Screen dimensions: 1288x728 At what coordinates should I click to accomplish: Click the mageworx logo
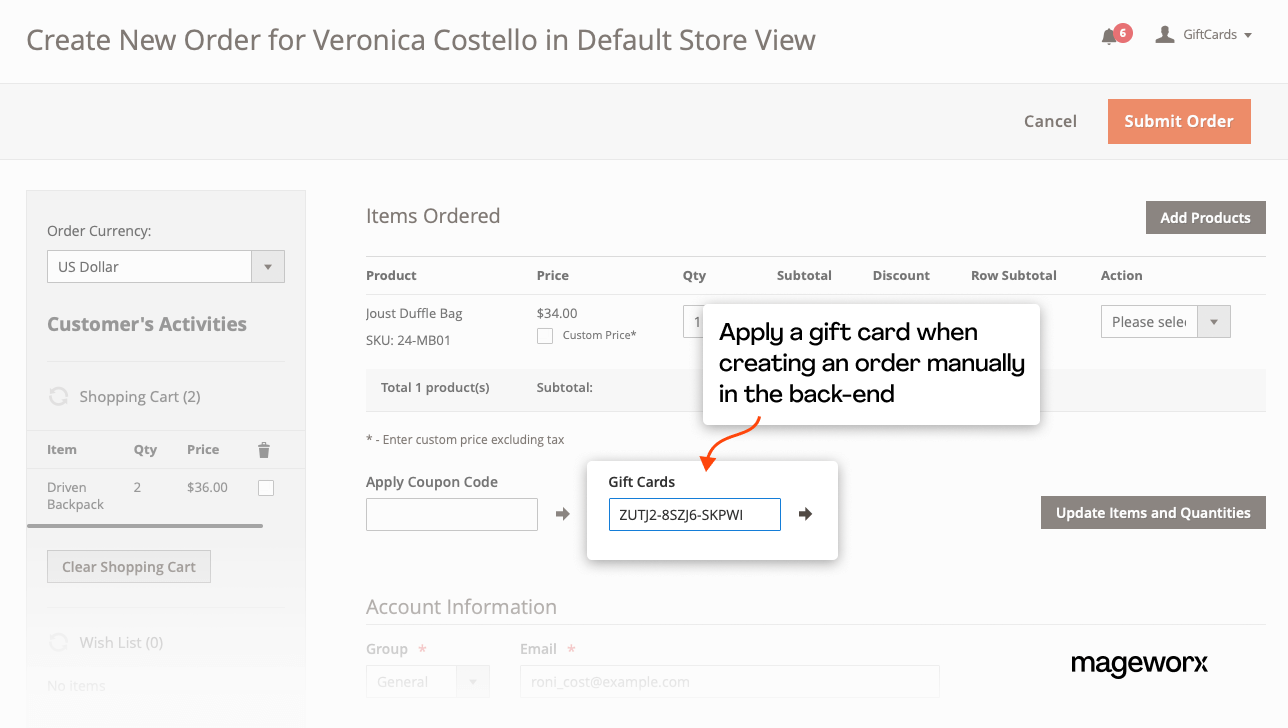[1139, 664]
